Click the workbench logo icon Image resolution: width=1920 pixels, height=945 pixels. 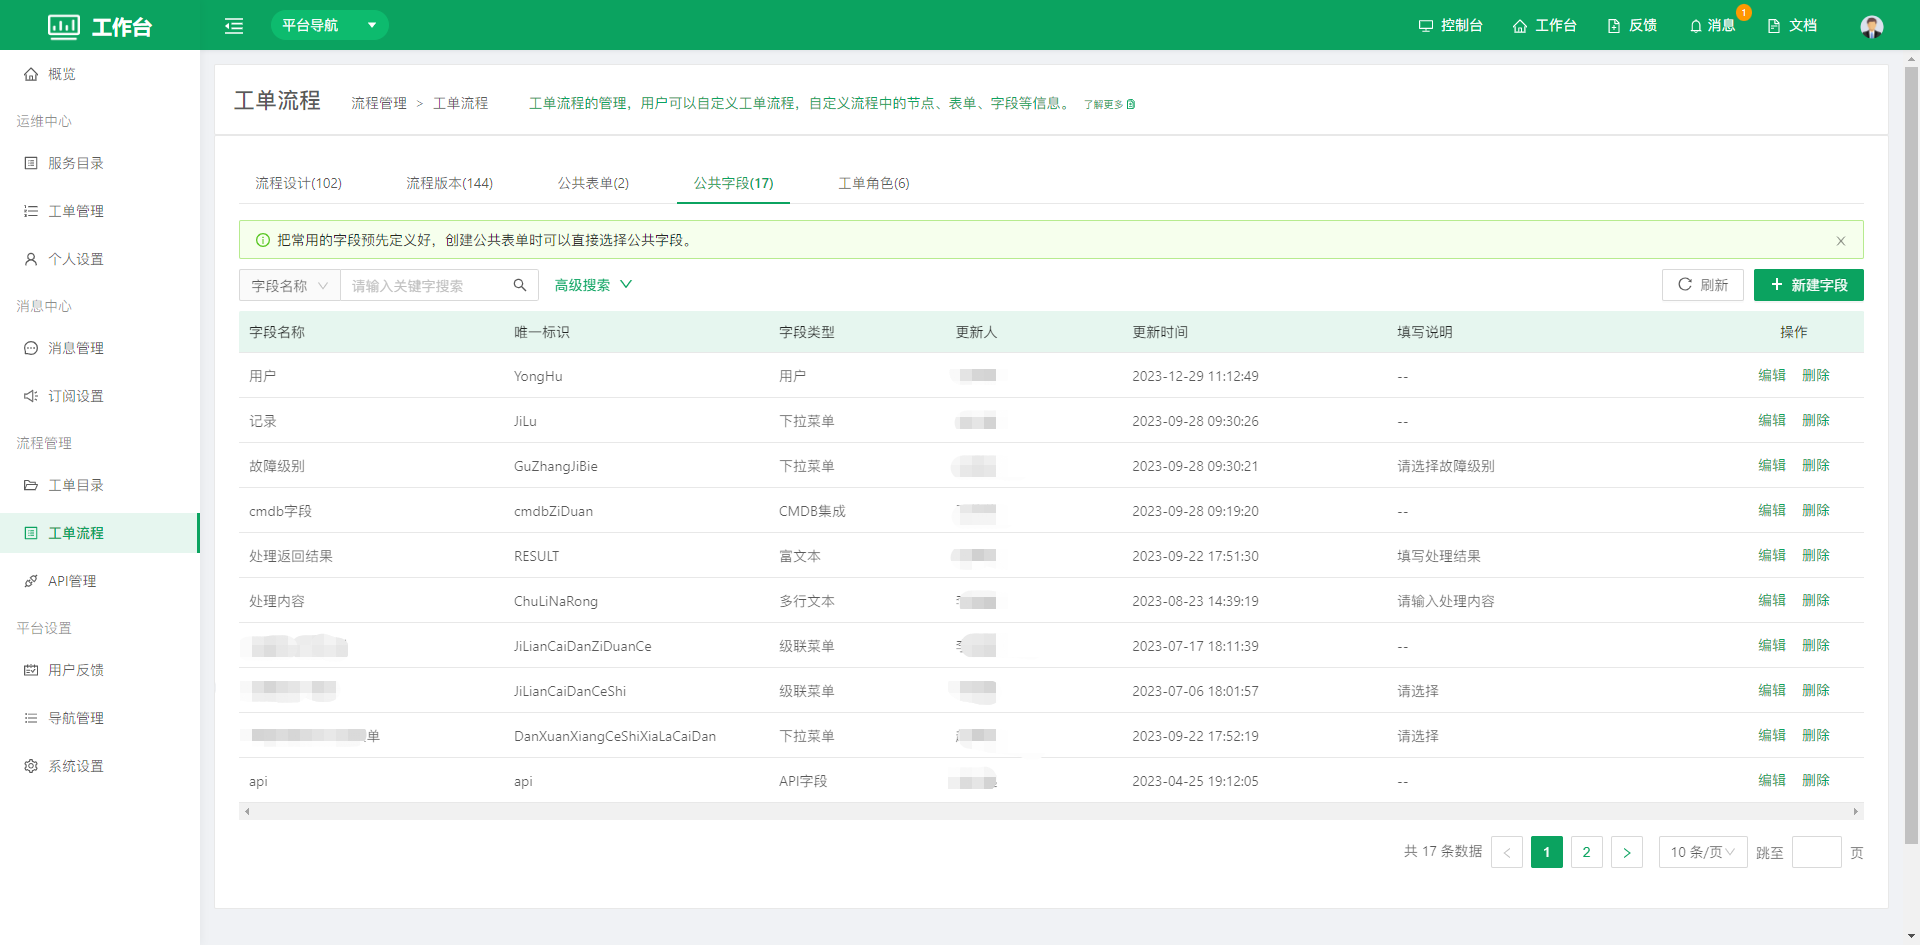pyautogui.click(x=64, y=26)
